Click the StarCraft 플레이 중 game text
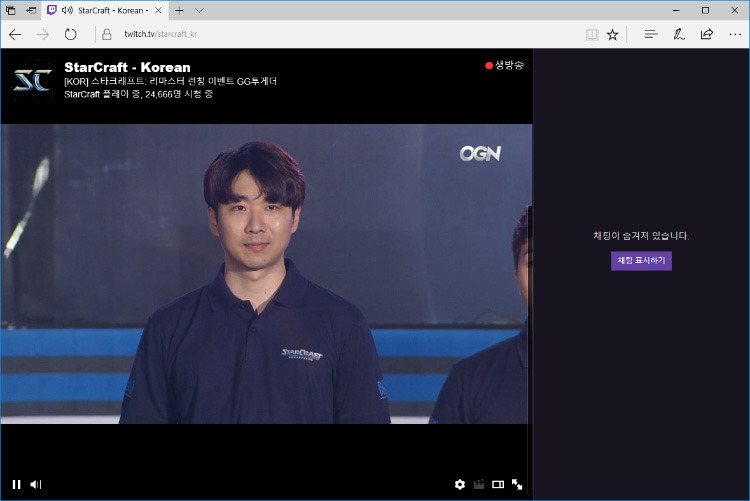 103,94
